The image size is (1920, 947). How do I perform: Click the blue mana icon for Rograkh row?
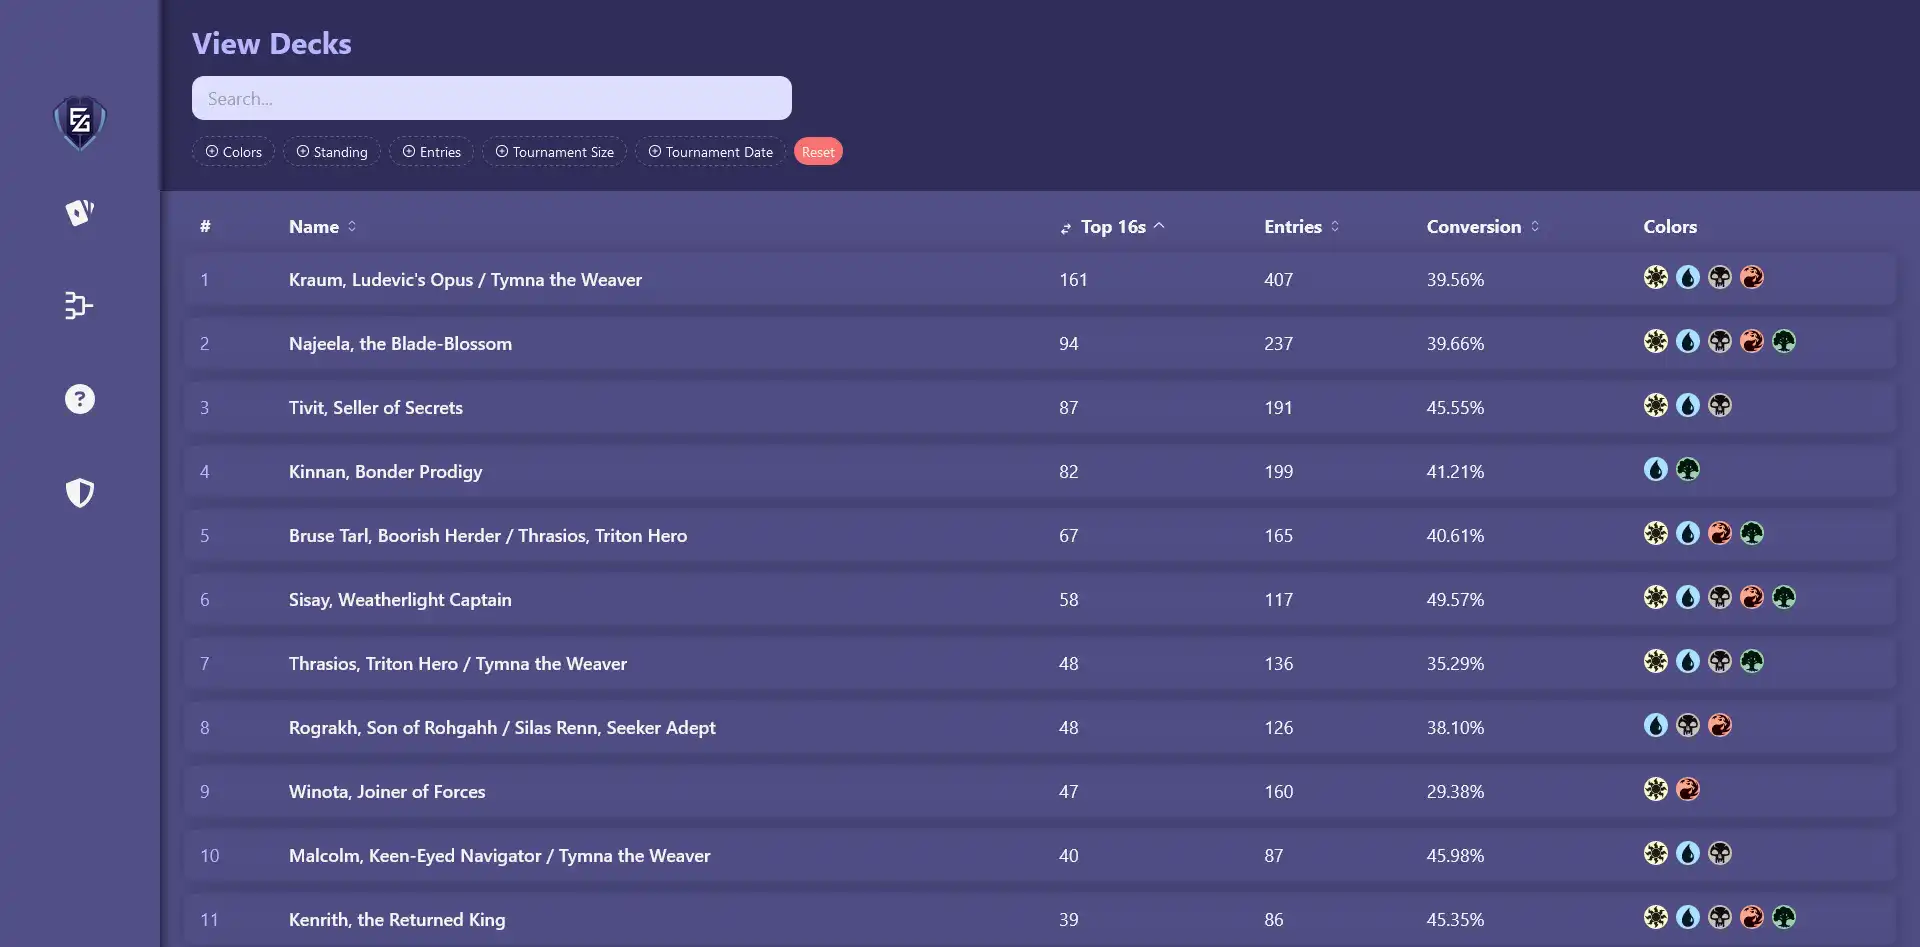pyautogui.click(x=1656, y=725)
